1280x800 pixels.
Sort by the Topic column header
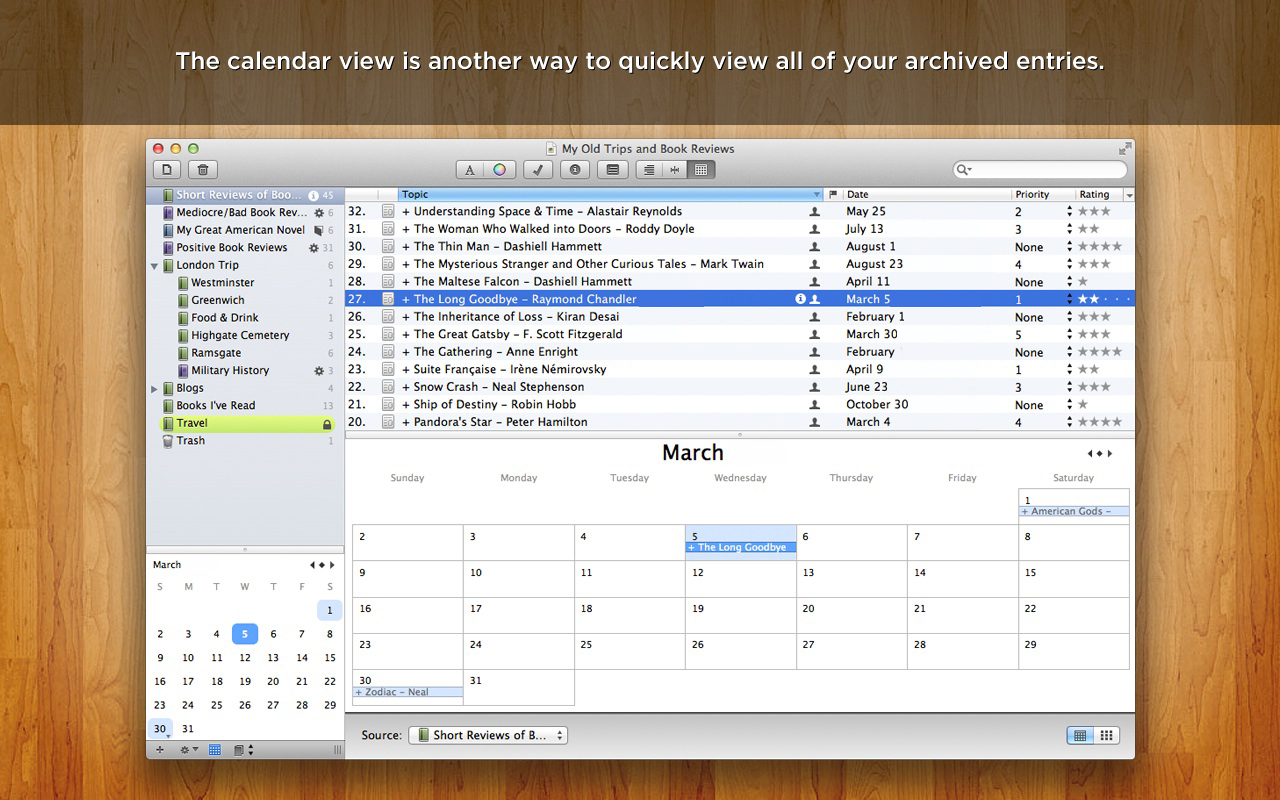pyautogui.click(x=610, y=194)
